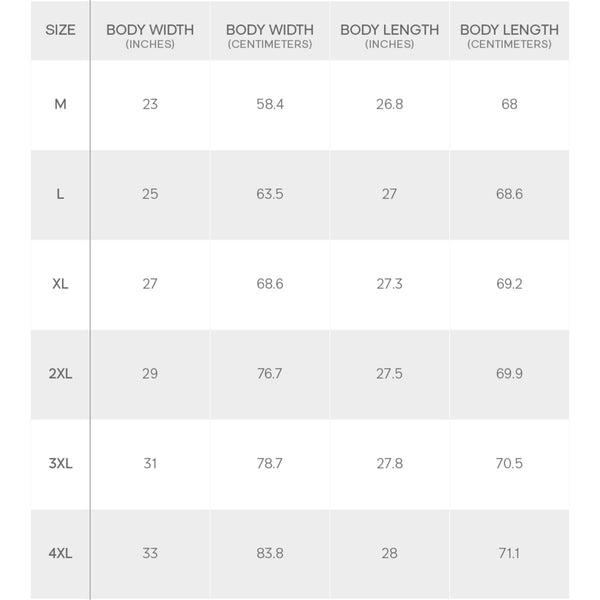Select the 2XL size row label
The image size is (600, 600).
tap(60, 374)
